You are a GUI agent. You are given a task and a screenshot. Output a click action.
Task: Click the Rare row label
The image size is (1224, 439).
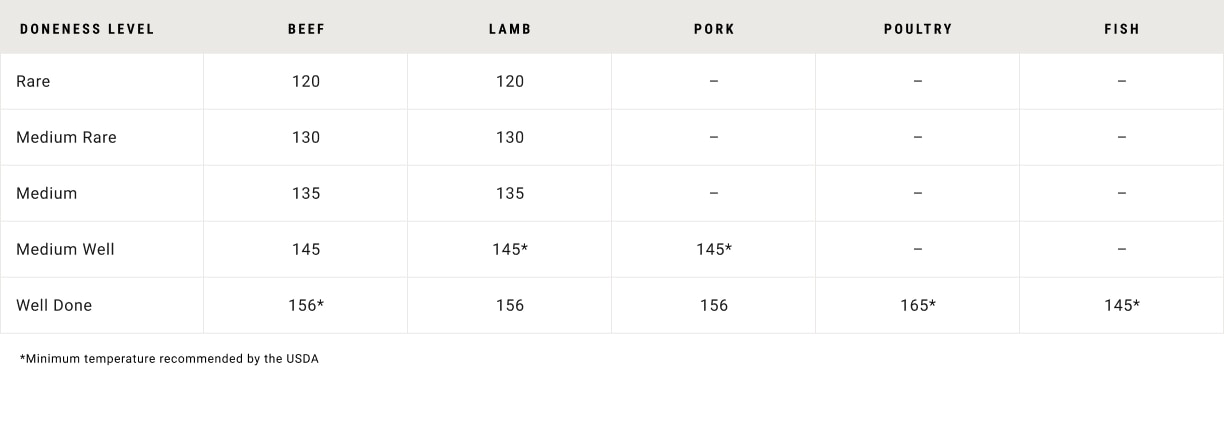pos(33,81)
